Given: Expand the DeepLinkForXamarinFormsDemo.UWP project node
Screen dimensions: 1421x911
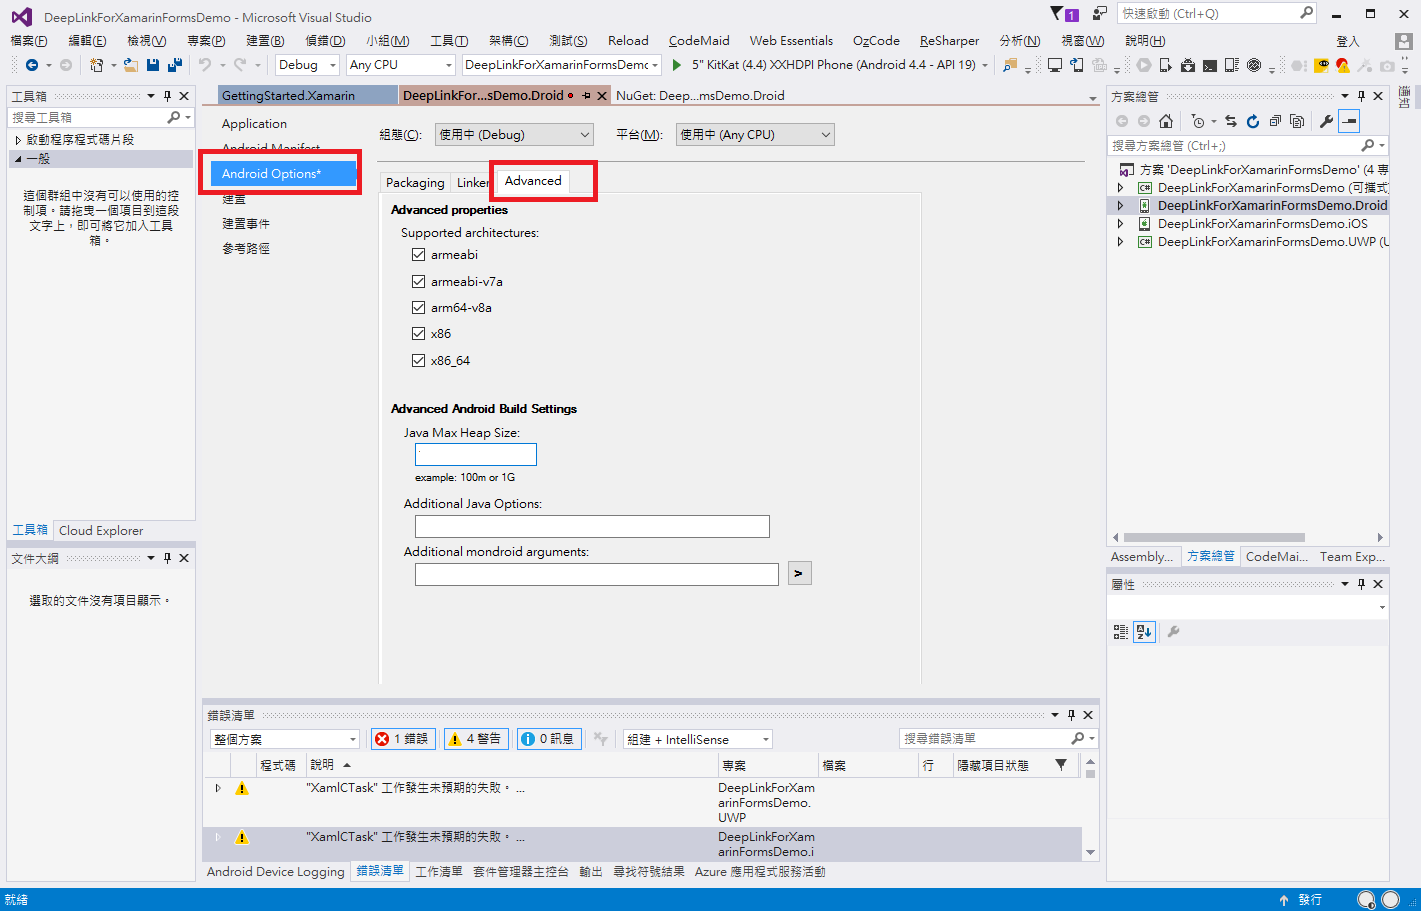Looking at the screenshot, I should 1120,242.
